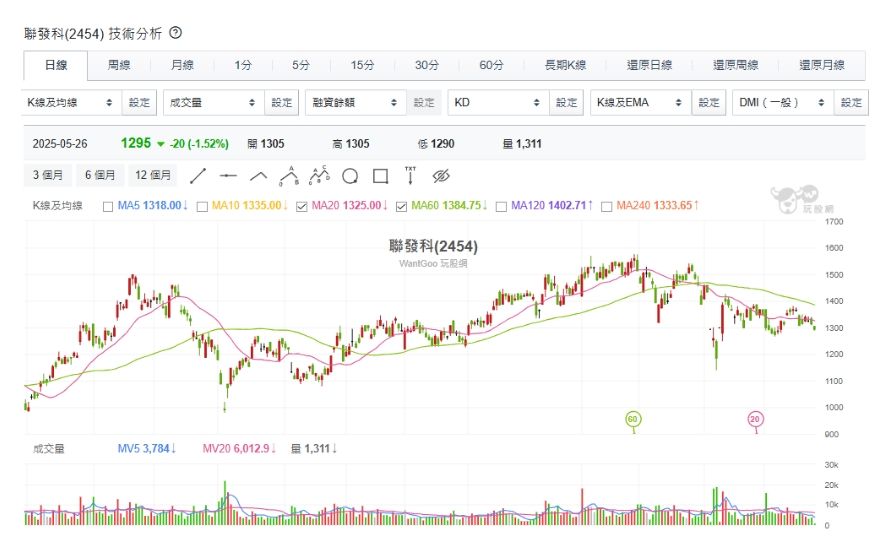Click 設定 next to KD dropdown
Screen dimensions: 885x550
point(566,102)
